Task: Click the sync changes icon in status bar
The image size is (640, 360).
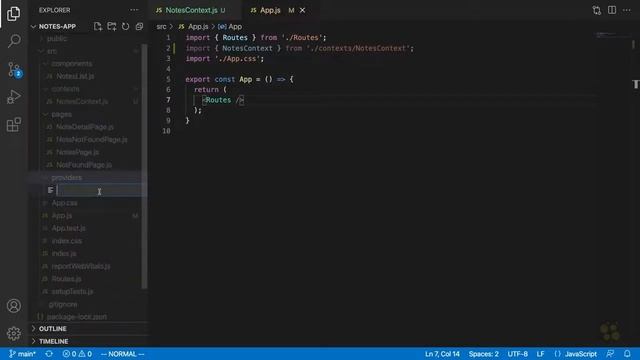Action: tap(49, 354)
